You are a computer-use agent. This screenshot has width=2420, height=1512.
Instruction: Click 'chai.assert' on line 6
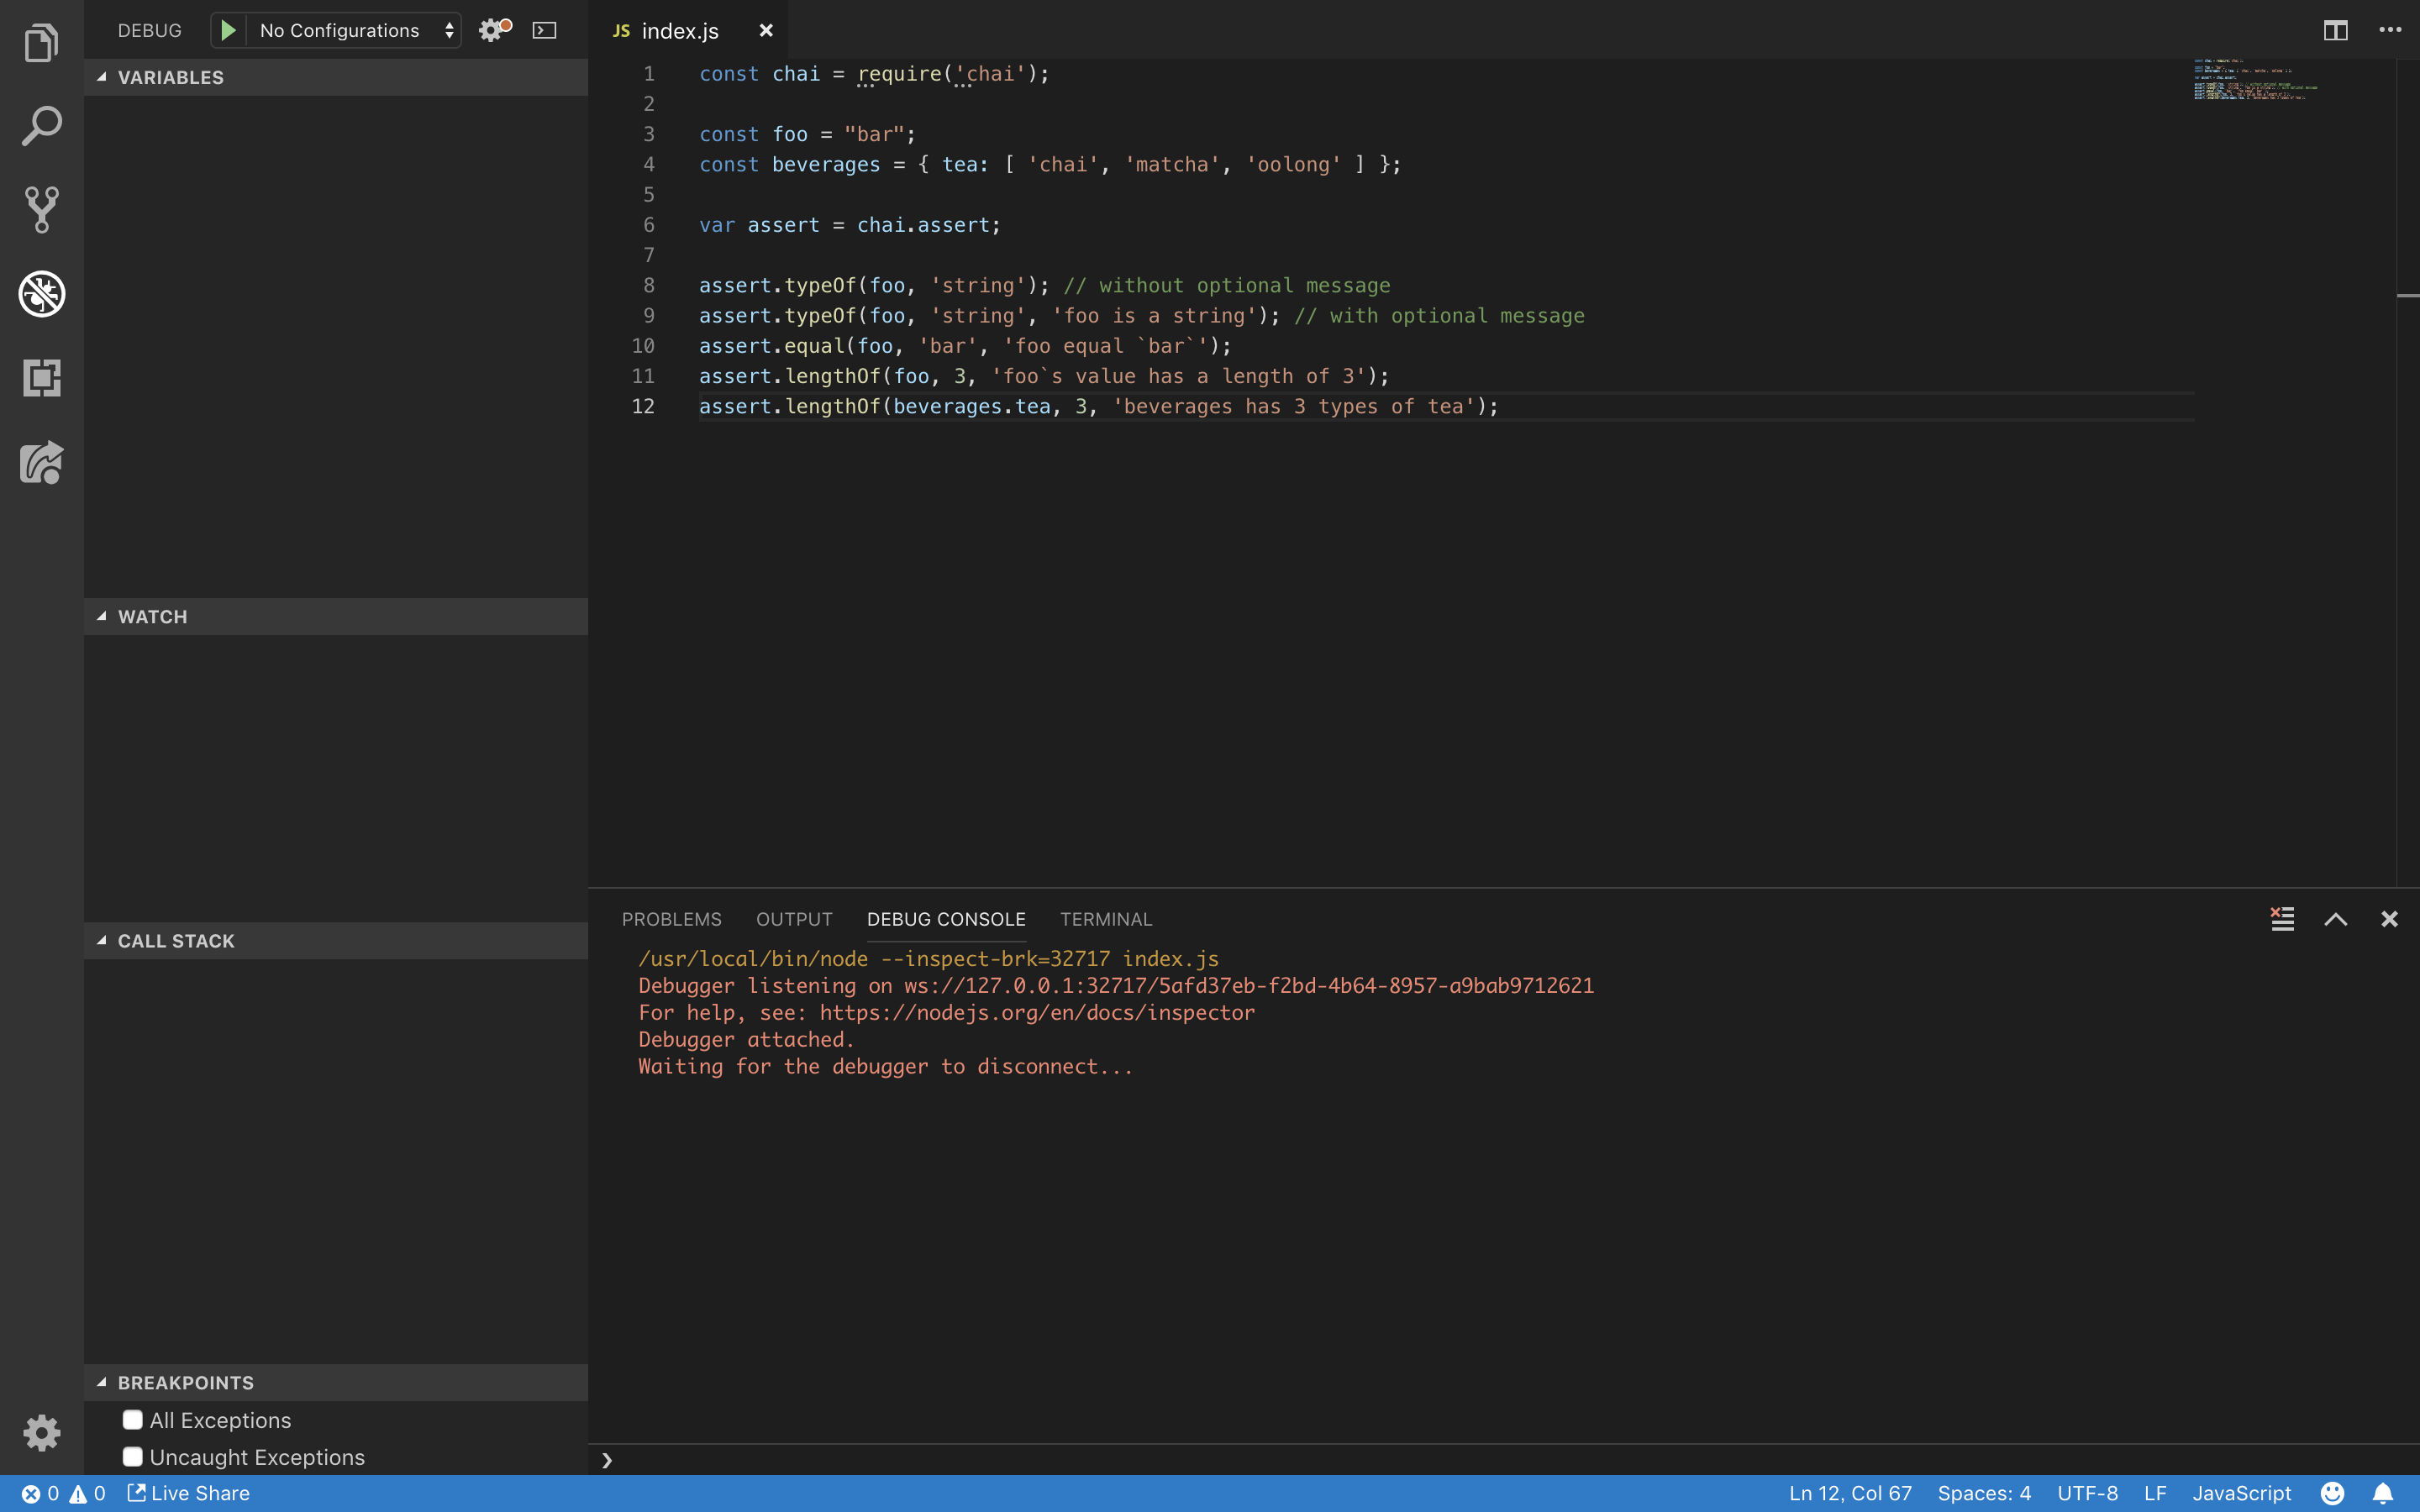point(923,225)
